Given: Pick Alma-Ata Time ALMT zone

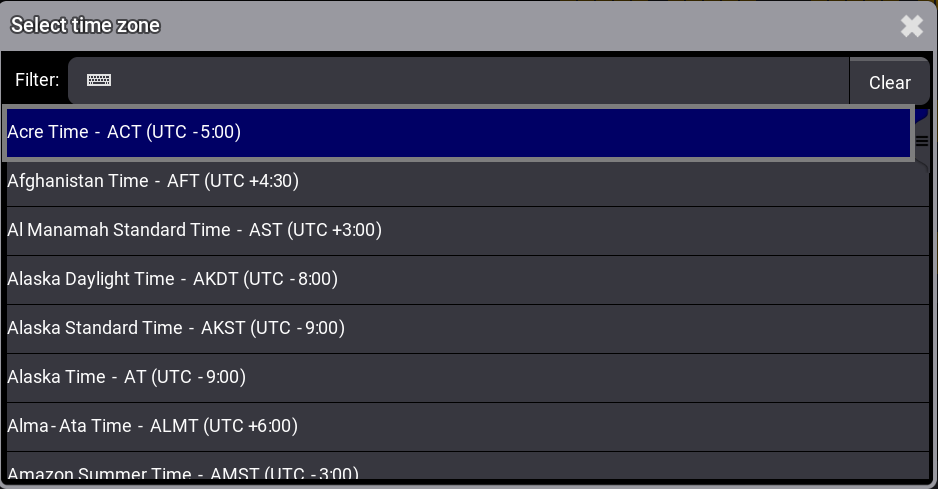Looking at the screenshot, I should tap(467, 427).
